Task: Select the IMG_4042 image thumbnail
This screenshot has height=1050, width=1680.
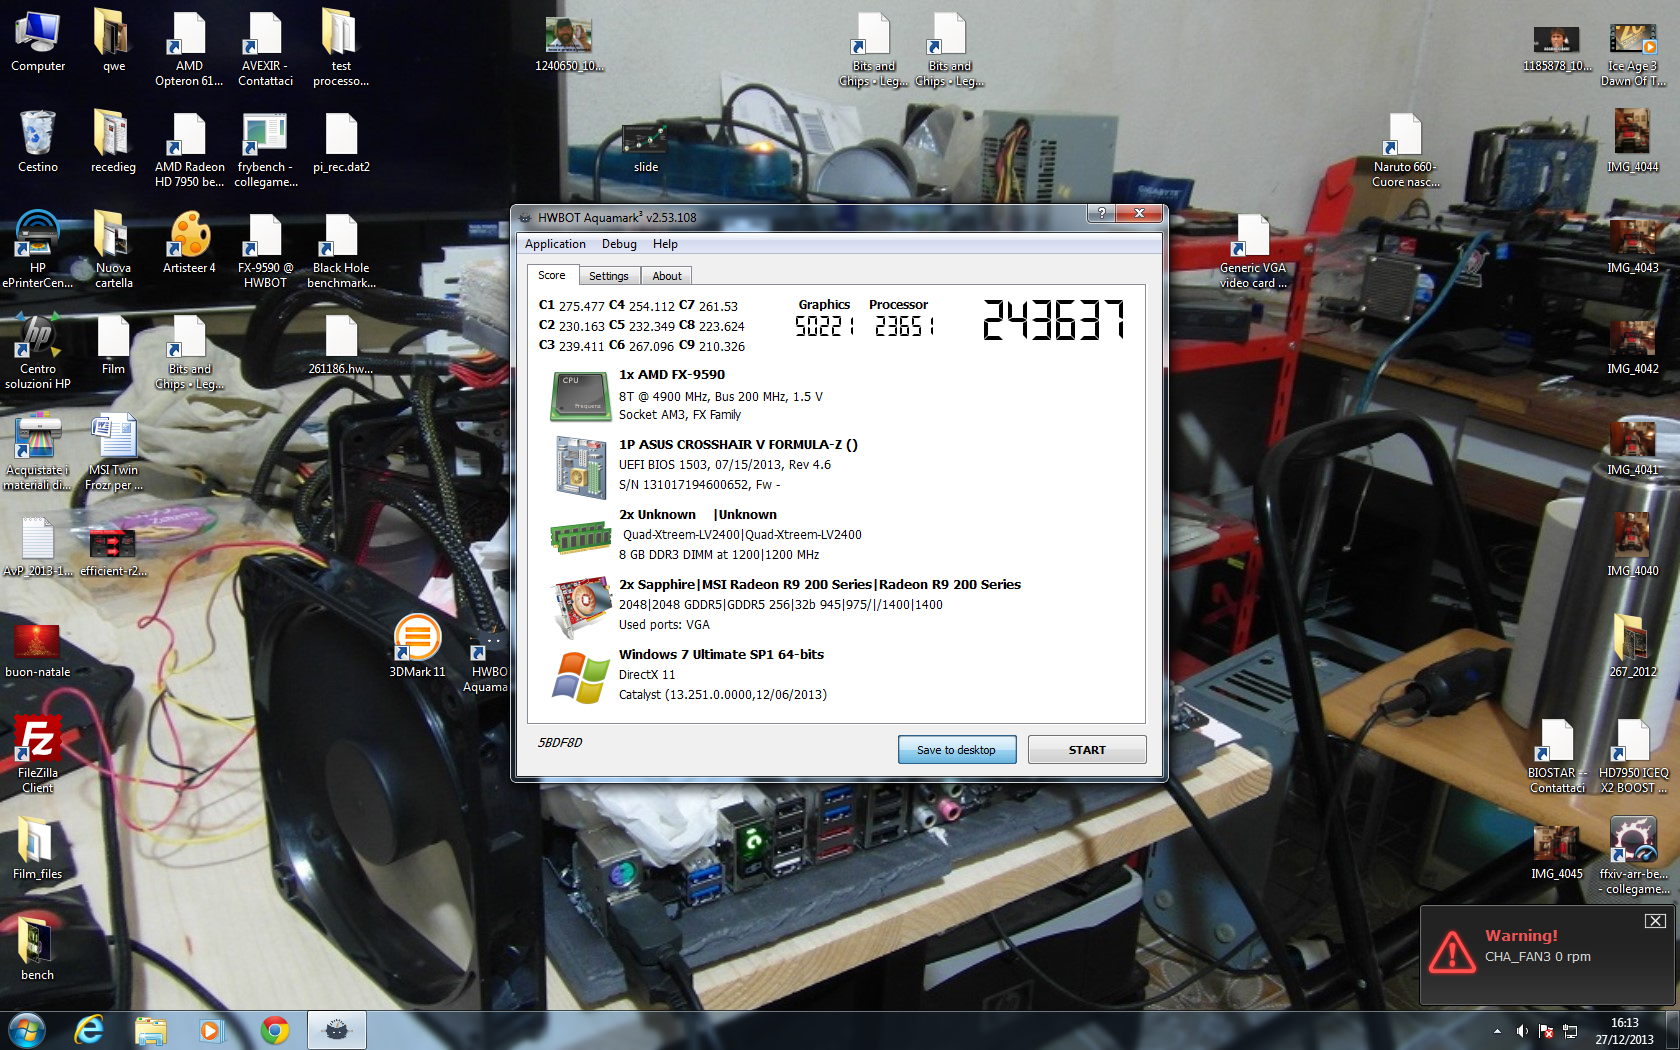Action: coord(1632,347)
